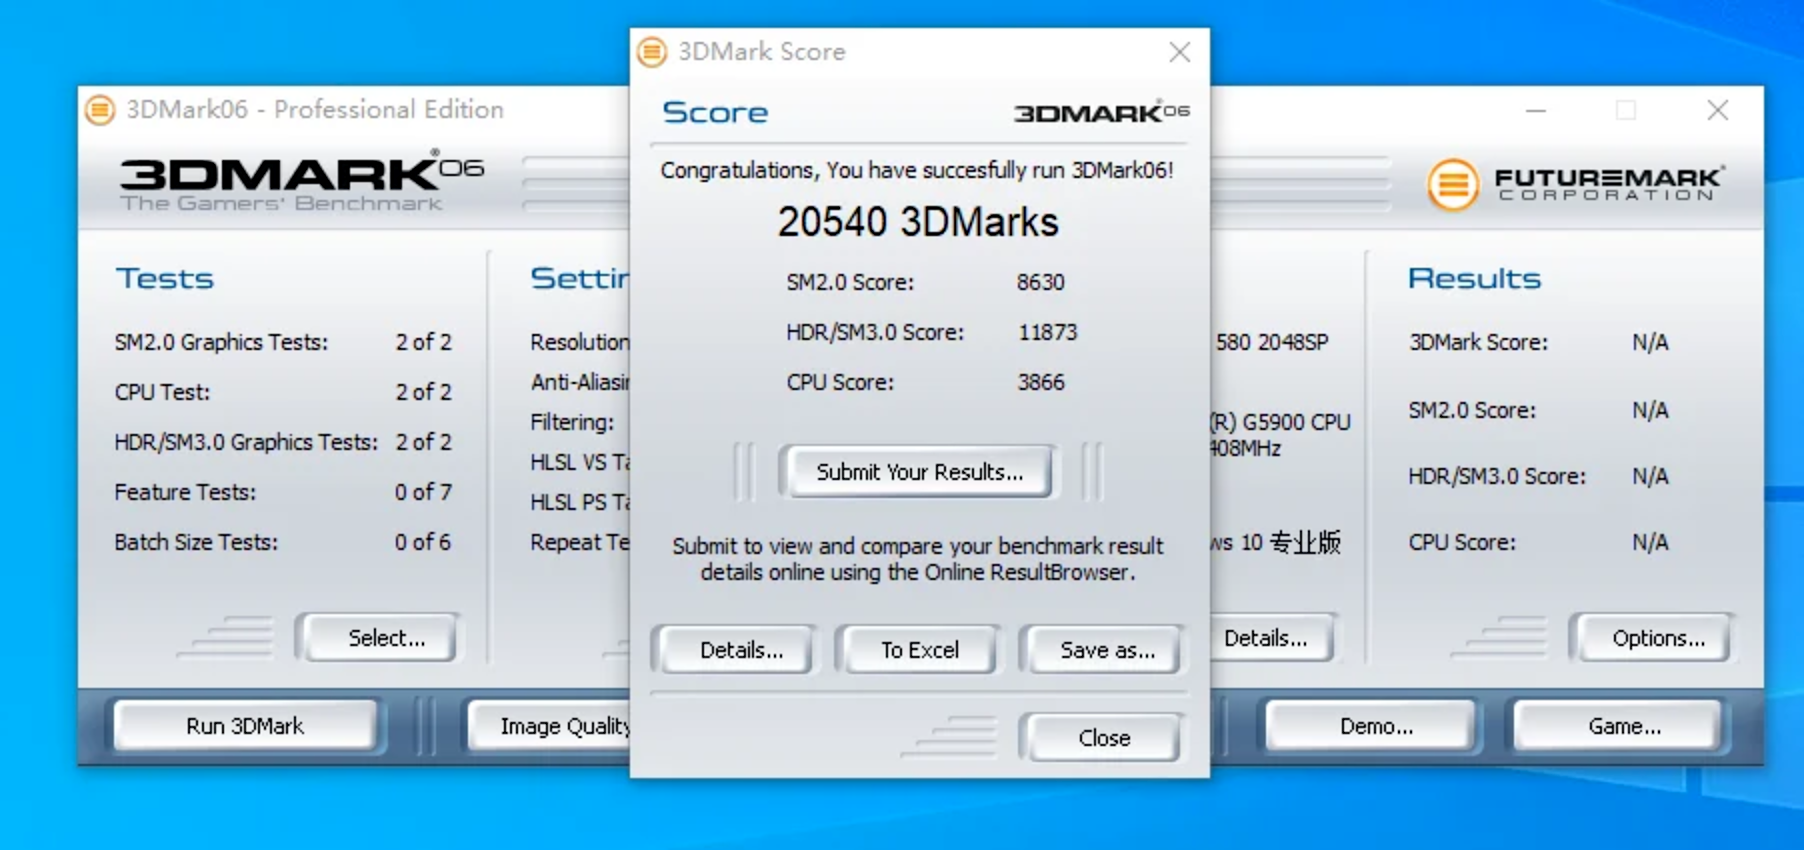Click the Futuremark Corporation logo icon
The width and height of the screenshot is (1804, 850).
click(1453, 184)
